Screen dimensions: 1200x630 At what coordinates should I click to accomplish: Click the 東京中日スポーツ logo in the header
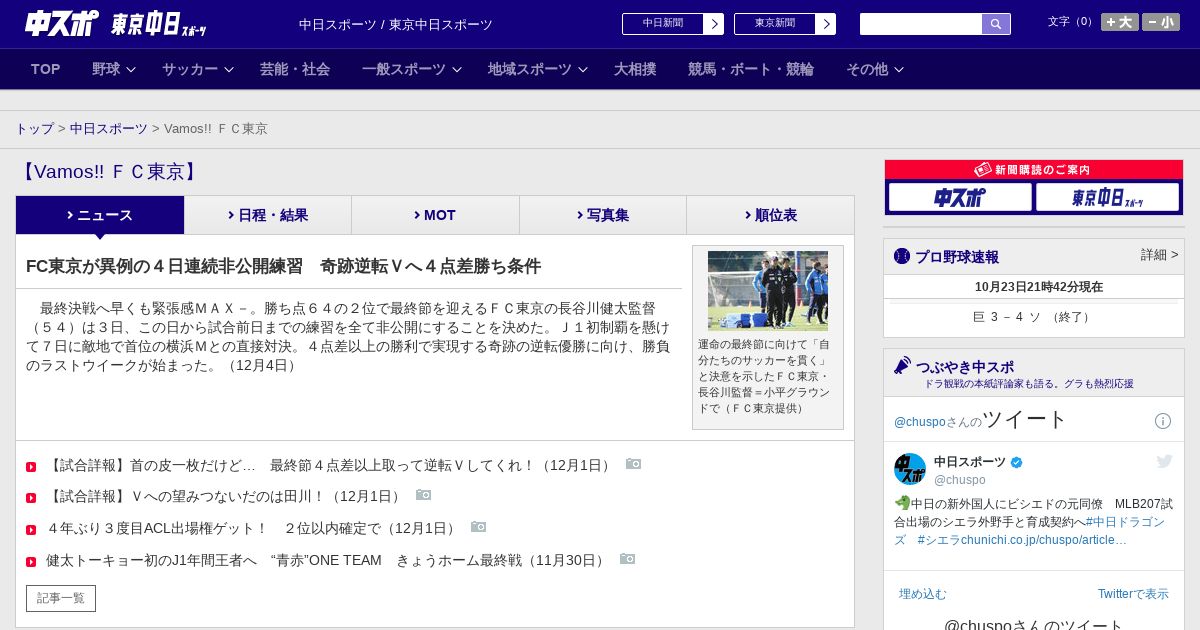[x=158, y=24]
